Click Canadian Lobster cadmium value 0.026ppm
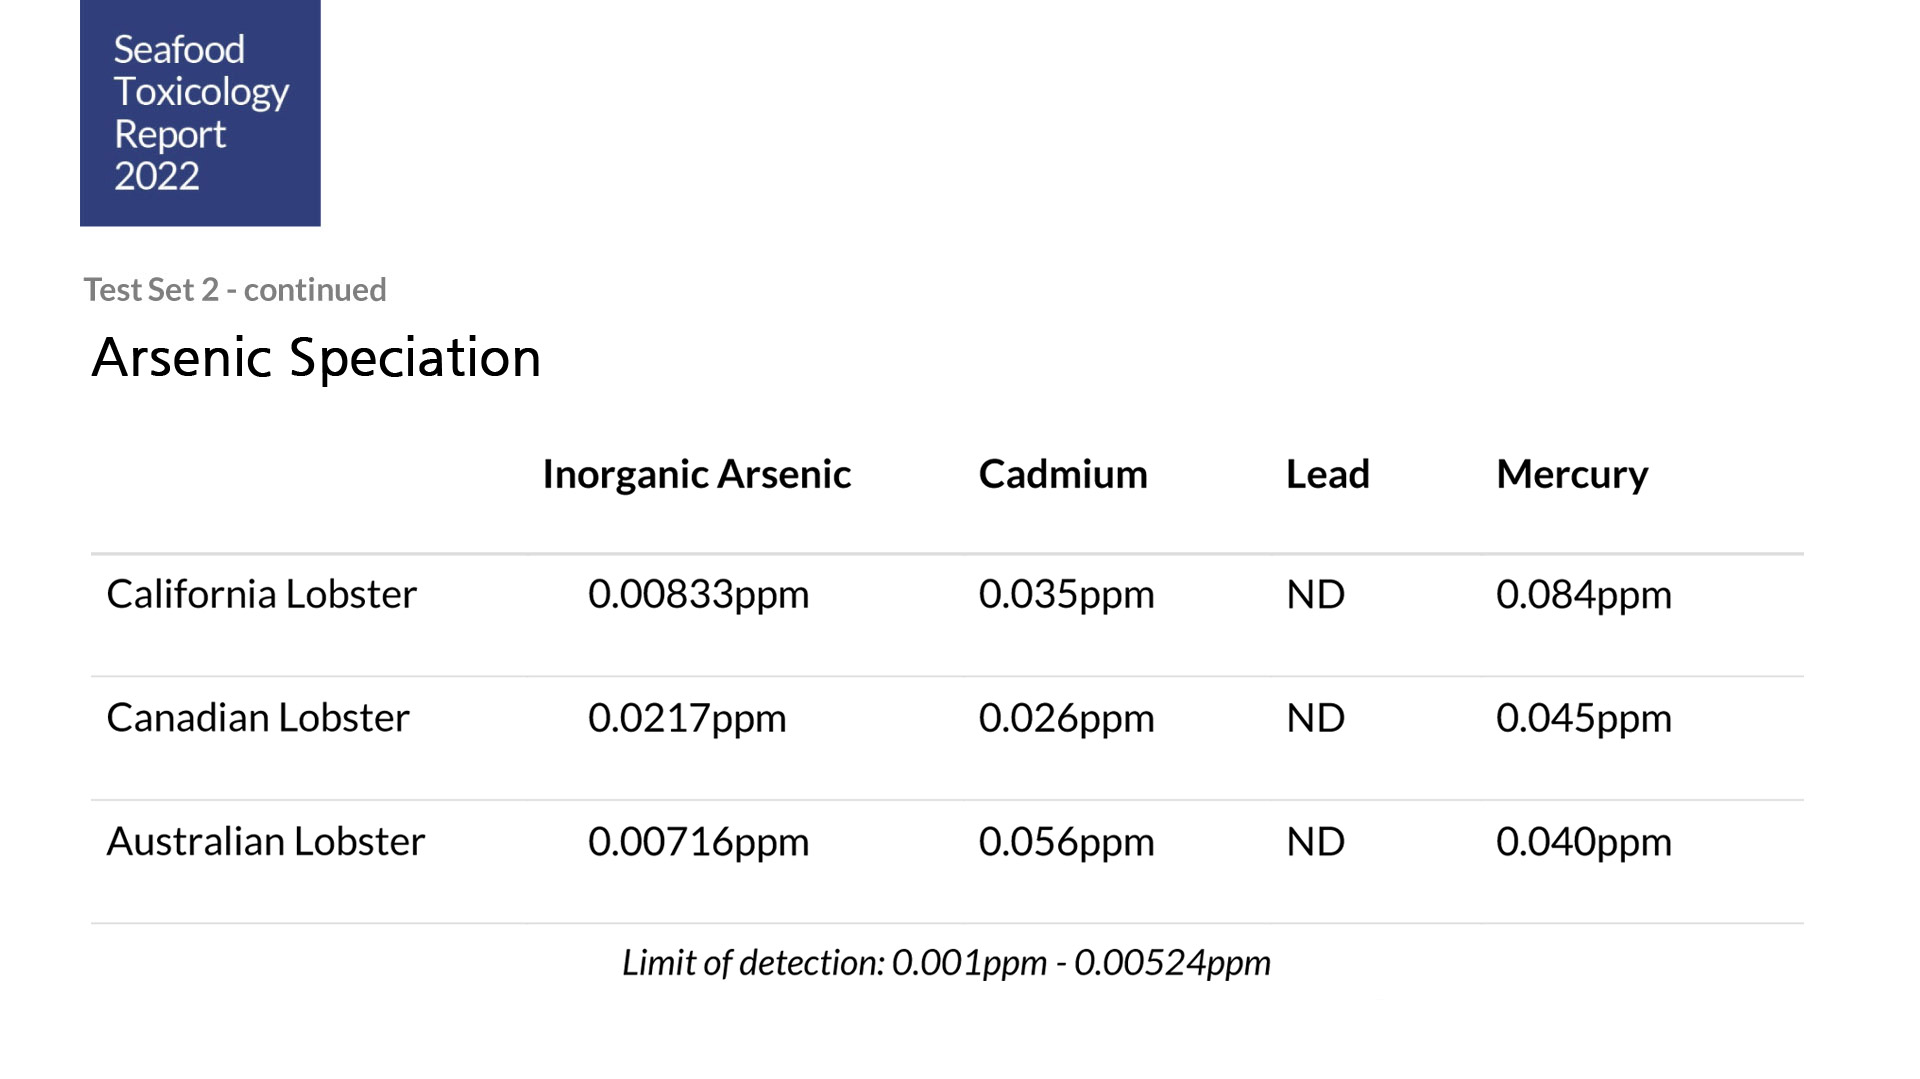Viewport: 1920px width, 1079px height. (x=1066, y=718)
